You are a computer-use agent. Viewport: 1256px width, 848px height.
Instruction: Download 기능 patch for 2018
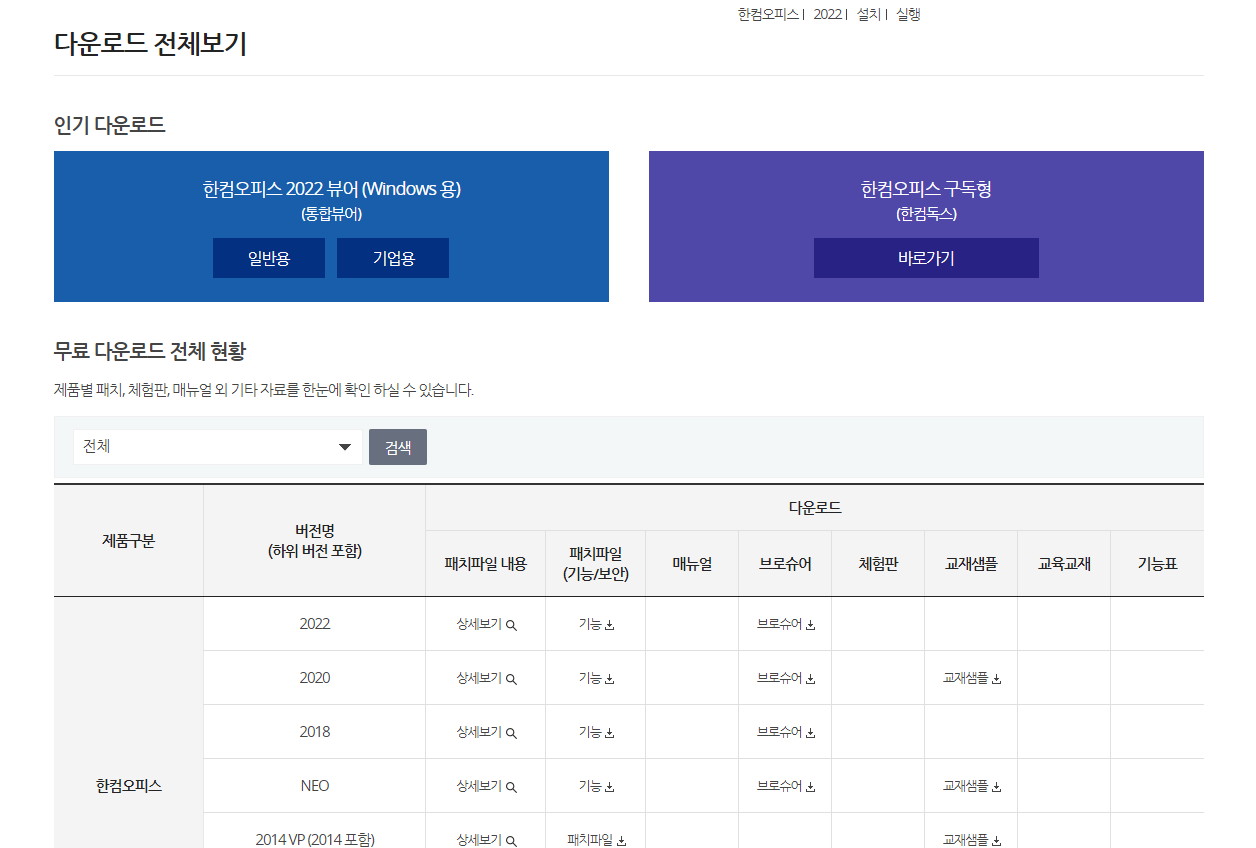(596, 732)
